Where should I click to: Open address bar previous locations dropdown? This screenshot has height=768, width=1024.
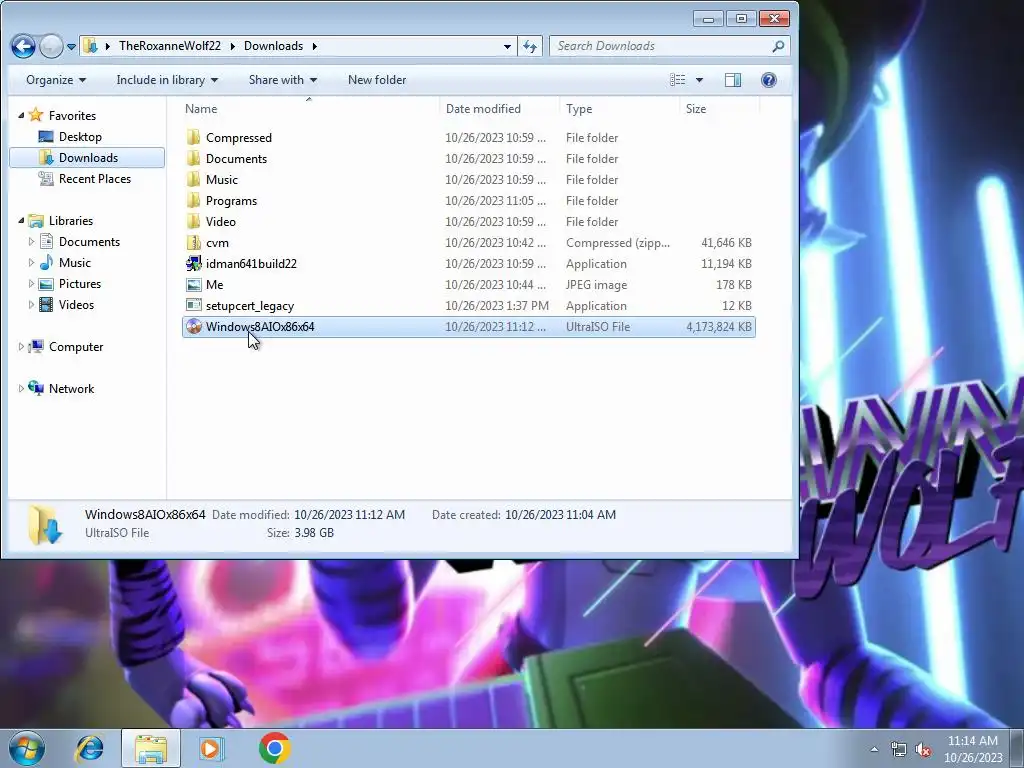click(x=507, y=46)
